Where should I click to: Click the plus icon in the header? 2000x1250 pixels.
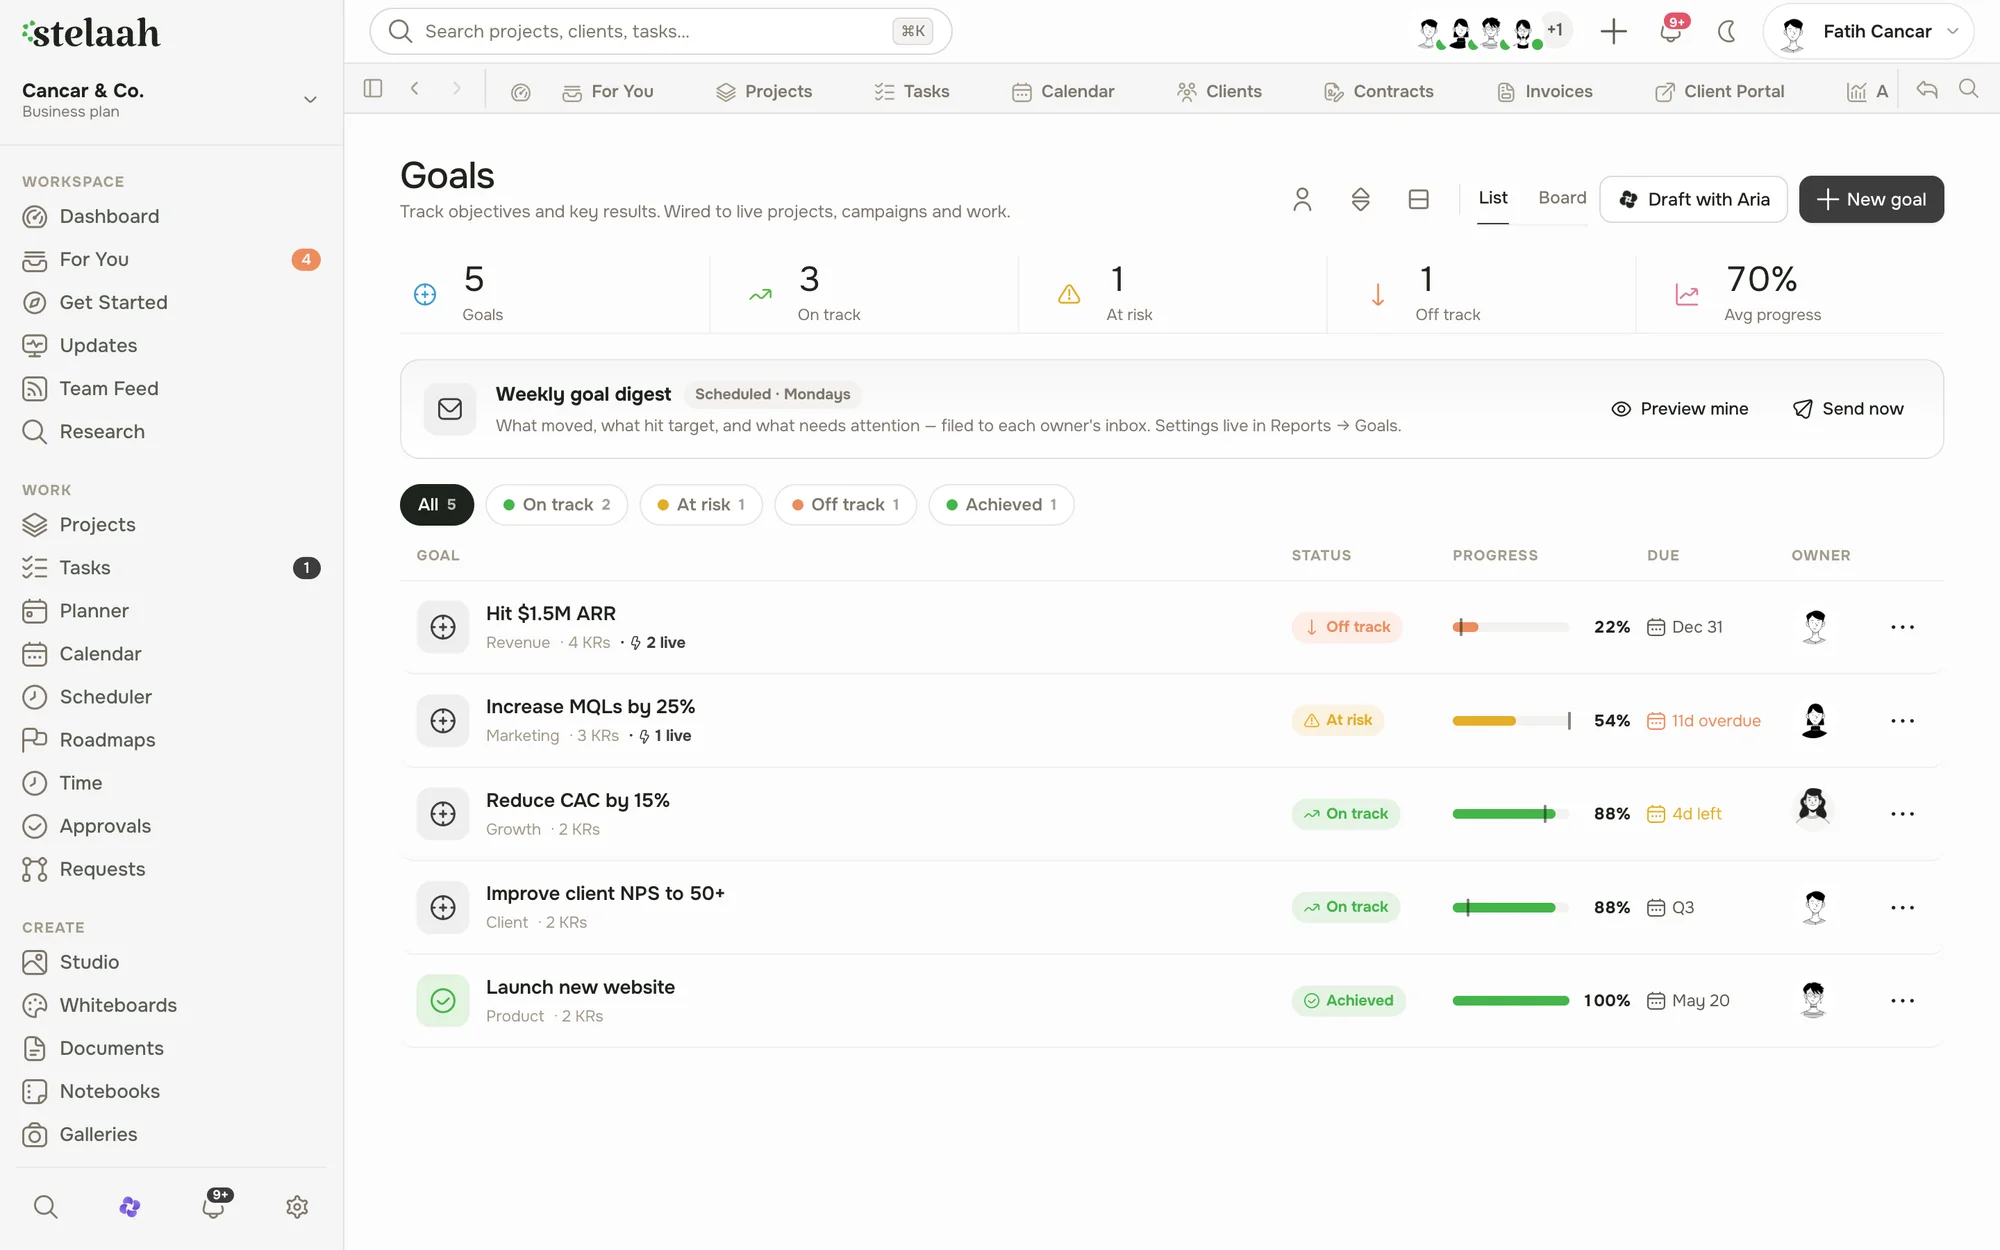(x=1613, y=31)
